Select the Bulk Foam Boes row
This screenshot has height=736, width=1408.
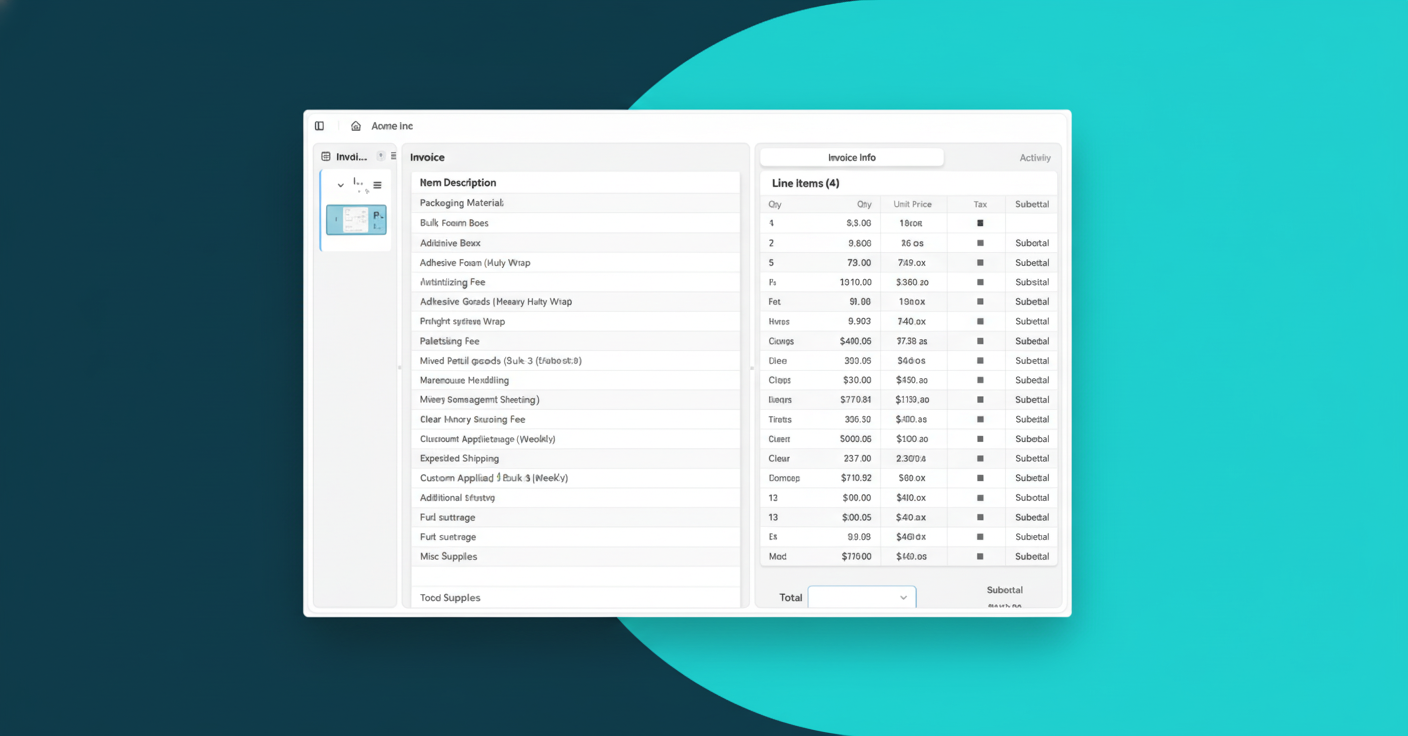(x=575, y=223)
